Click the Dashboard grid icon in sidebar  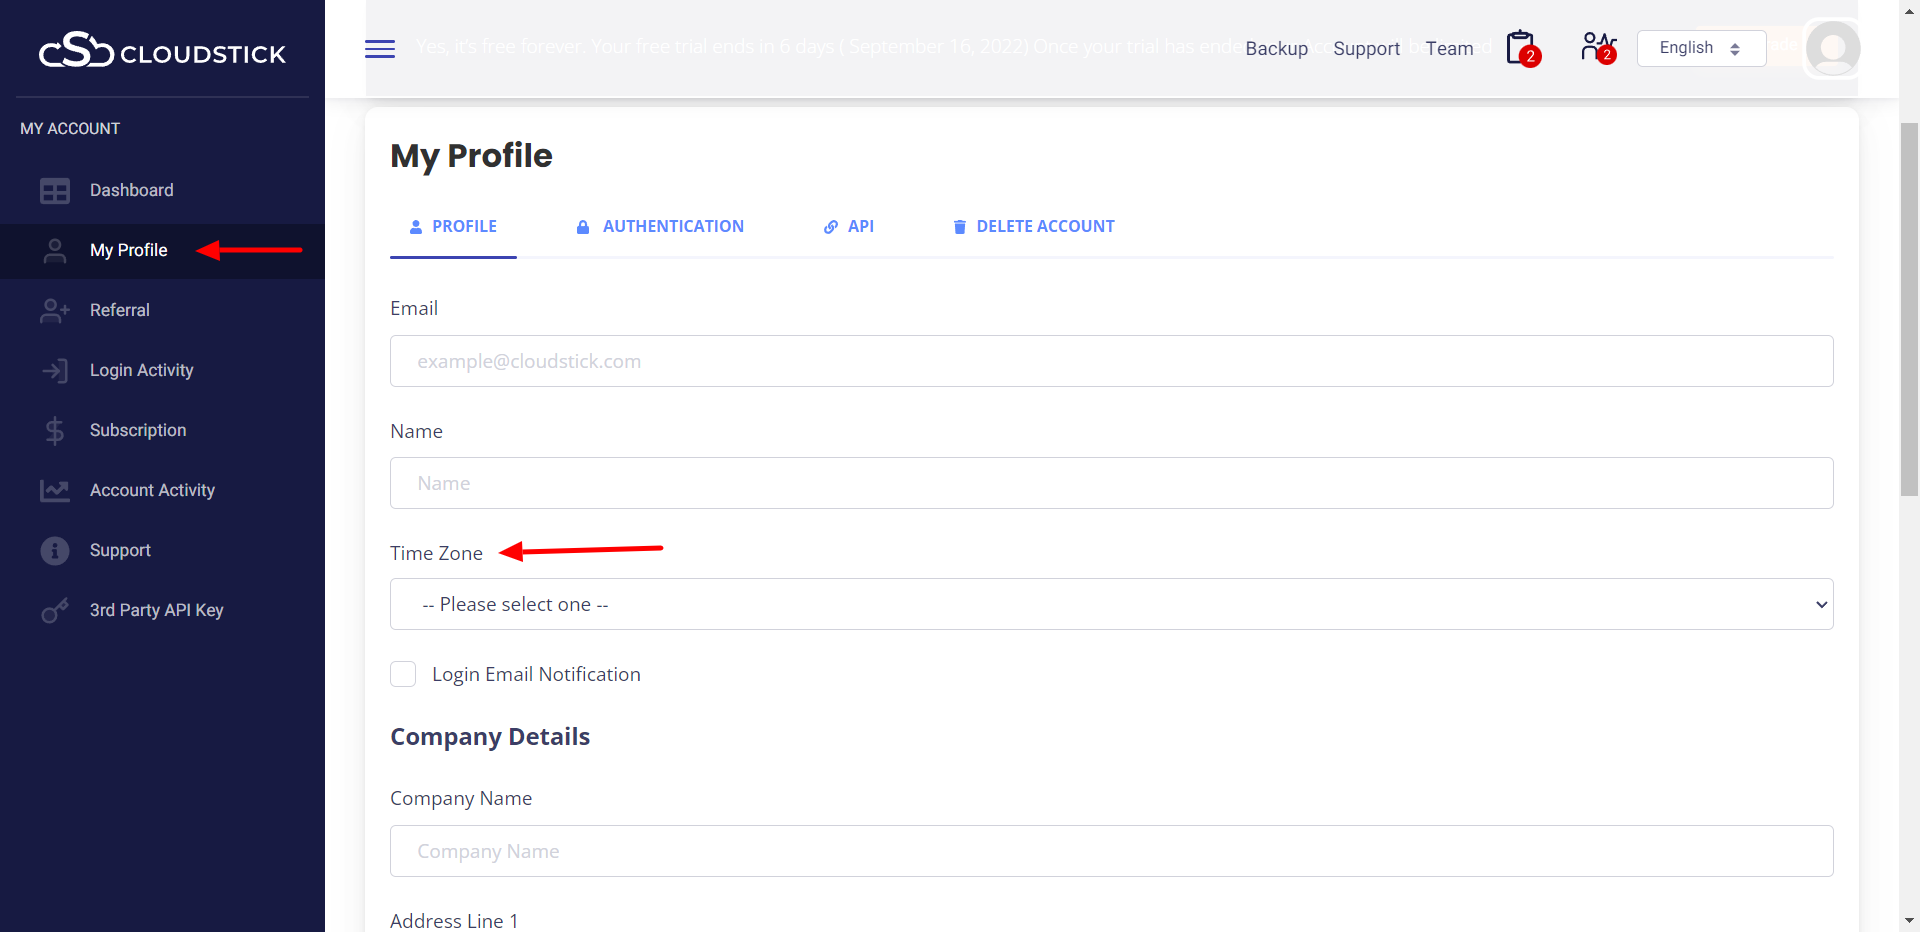(x=55, y=191)
